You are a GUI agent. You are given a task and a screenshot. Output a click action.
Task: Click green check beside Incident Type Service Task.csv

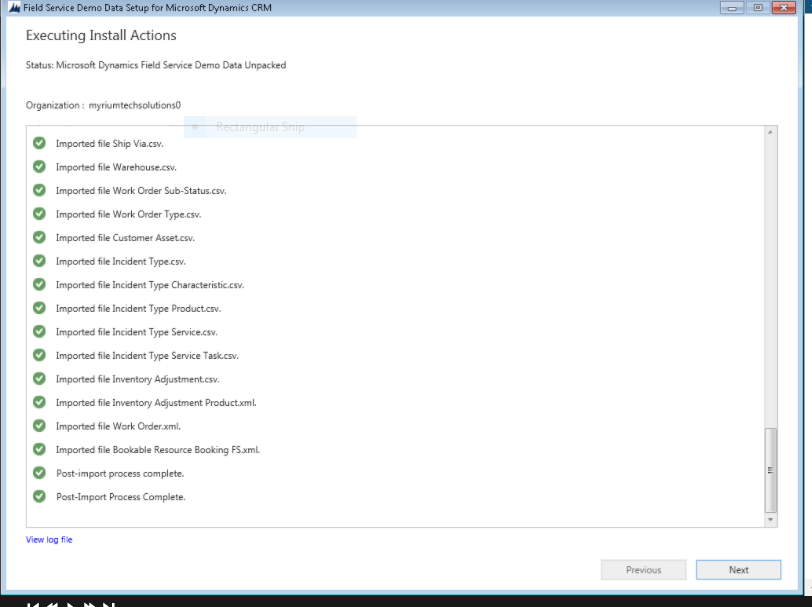point(39,355)
